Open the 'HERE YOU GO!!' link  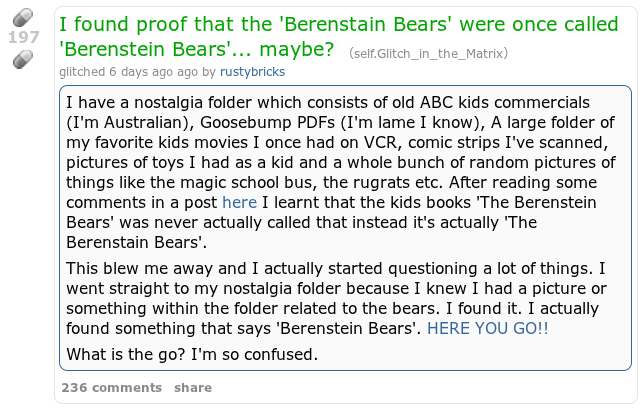(487, 329)
